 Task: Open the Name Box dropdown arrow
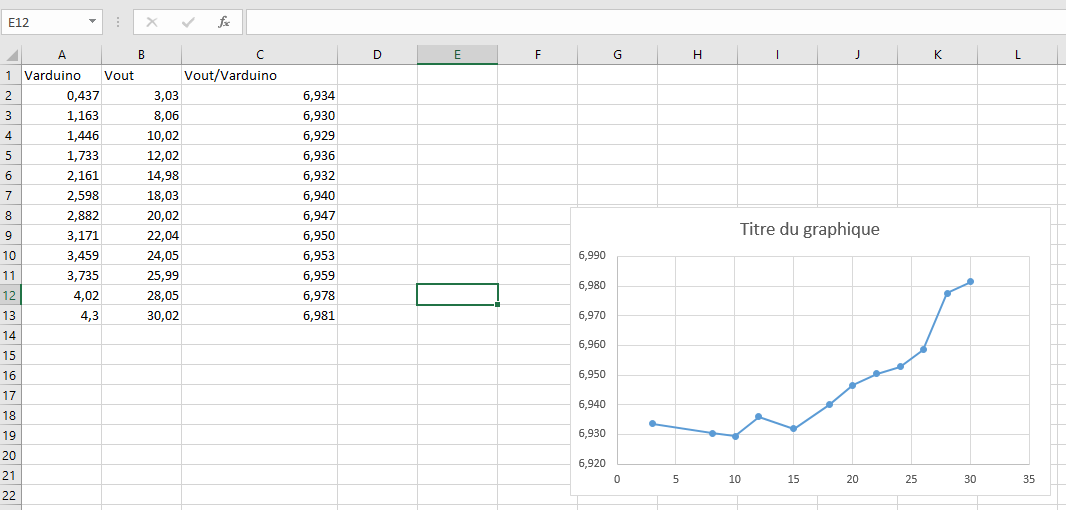(x=92, y=22)
